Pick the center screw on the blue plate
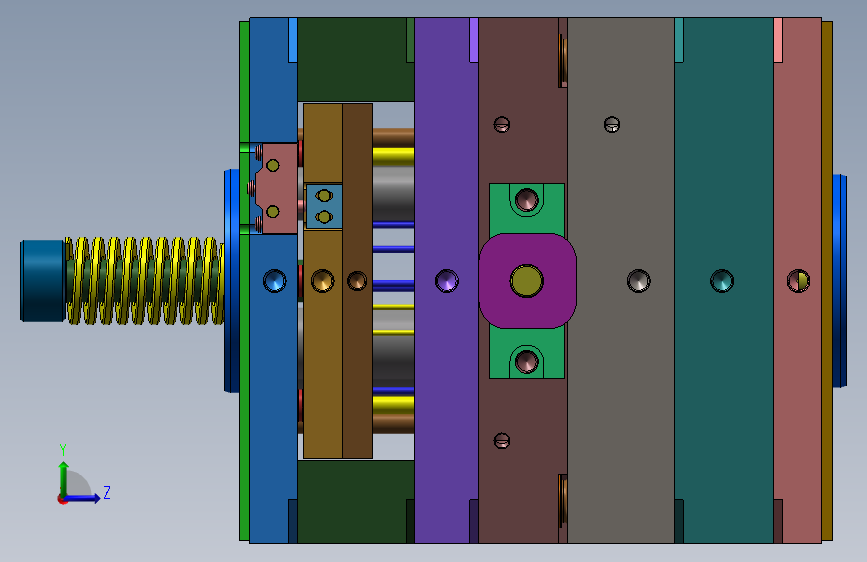The image size is (867, 562). coord(274,281)
